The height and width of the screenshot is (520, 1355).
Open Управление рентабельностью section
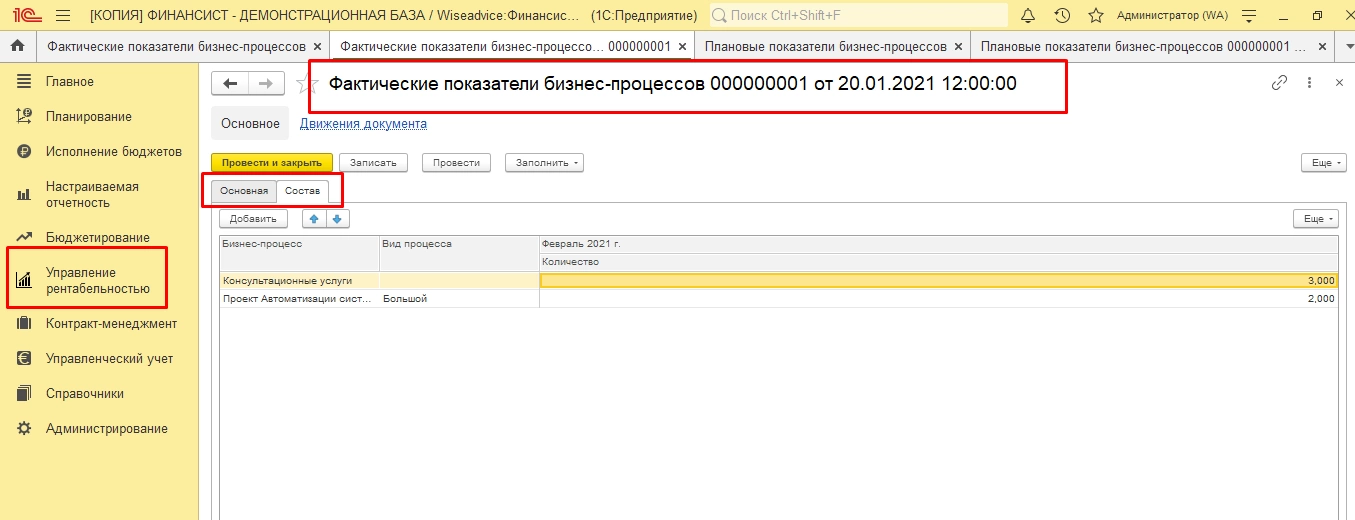pos(97,280)
